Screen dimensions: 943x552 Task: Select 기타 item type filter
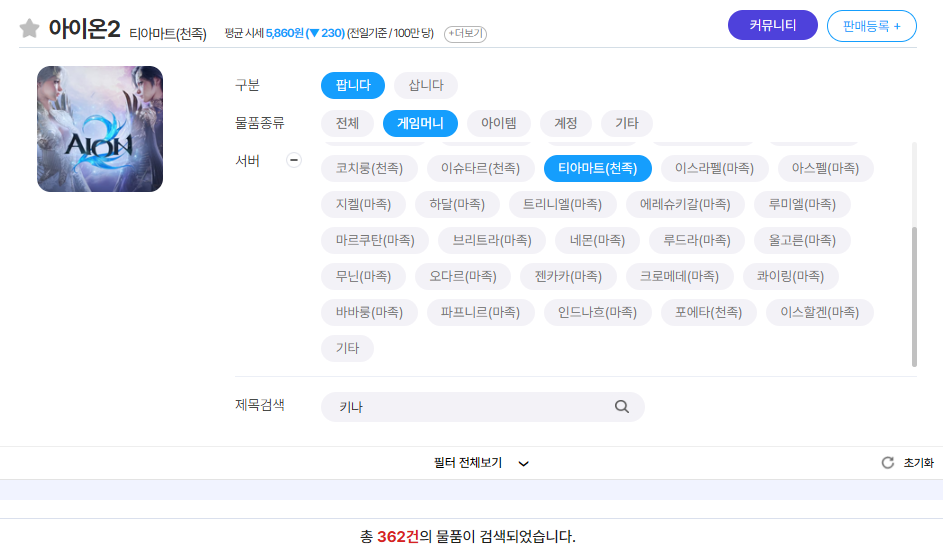coord(627,123)
